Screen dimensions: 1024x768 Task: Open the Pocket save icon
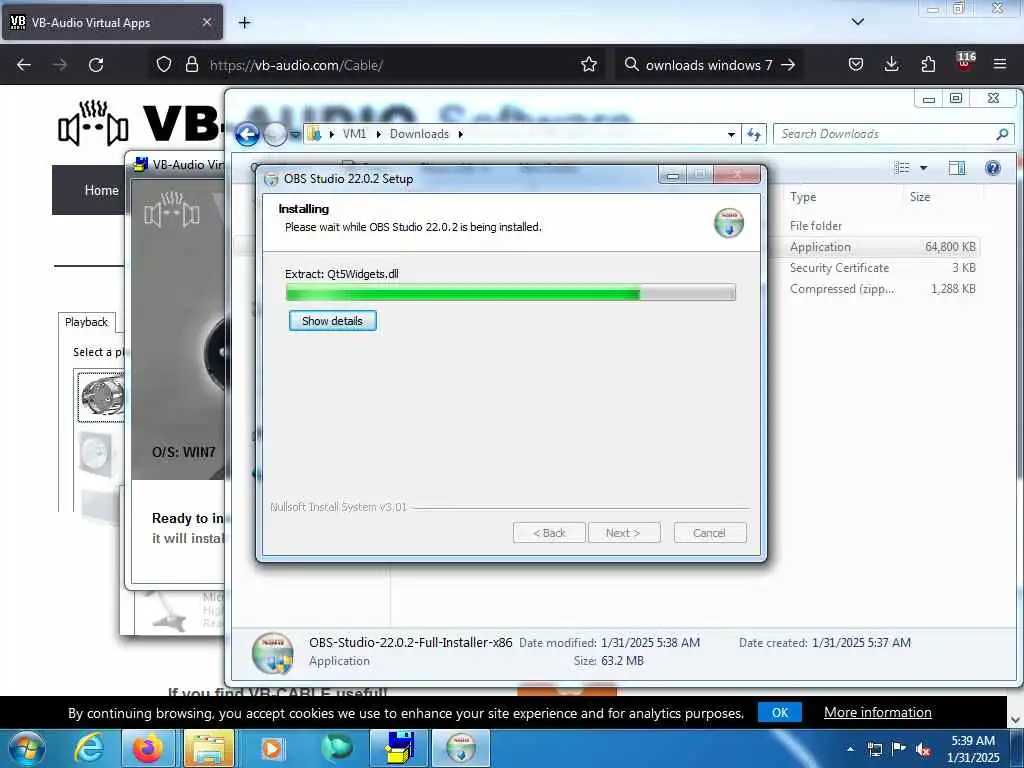856,65
